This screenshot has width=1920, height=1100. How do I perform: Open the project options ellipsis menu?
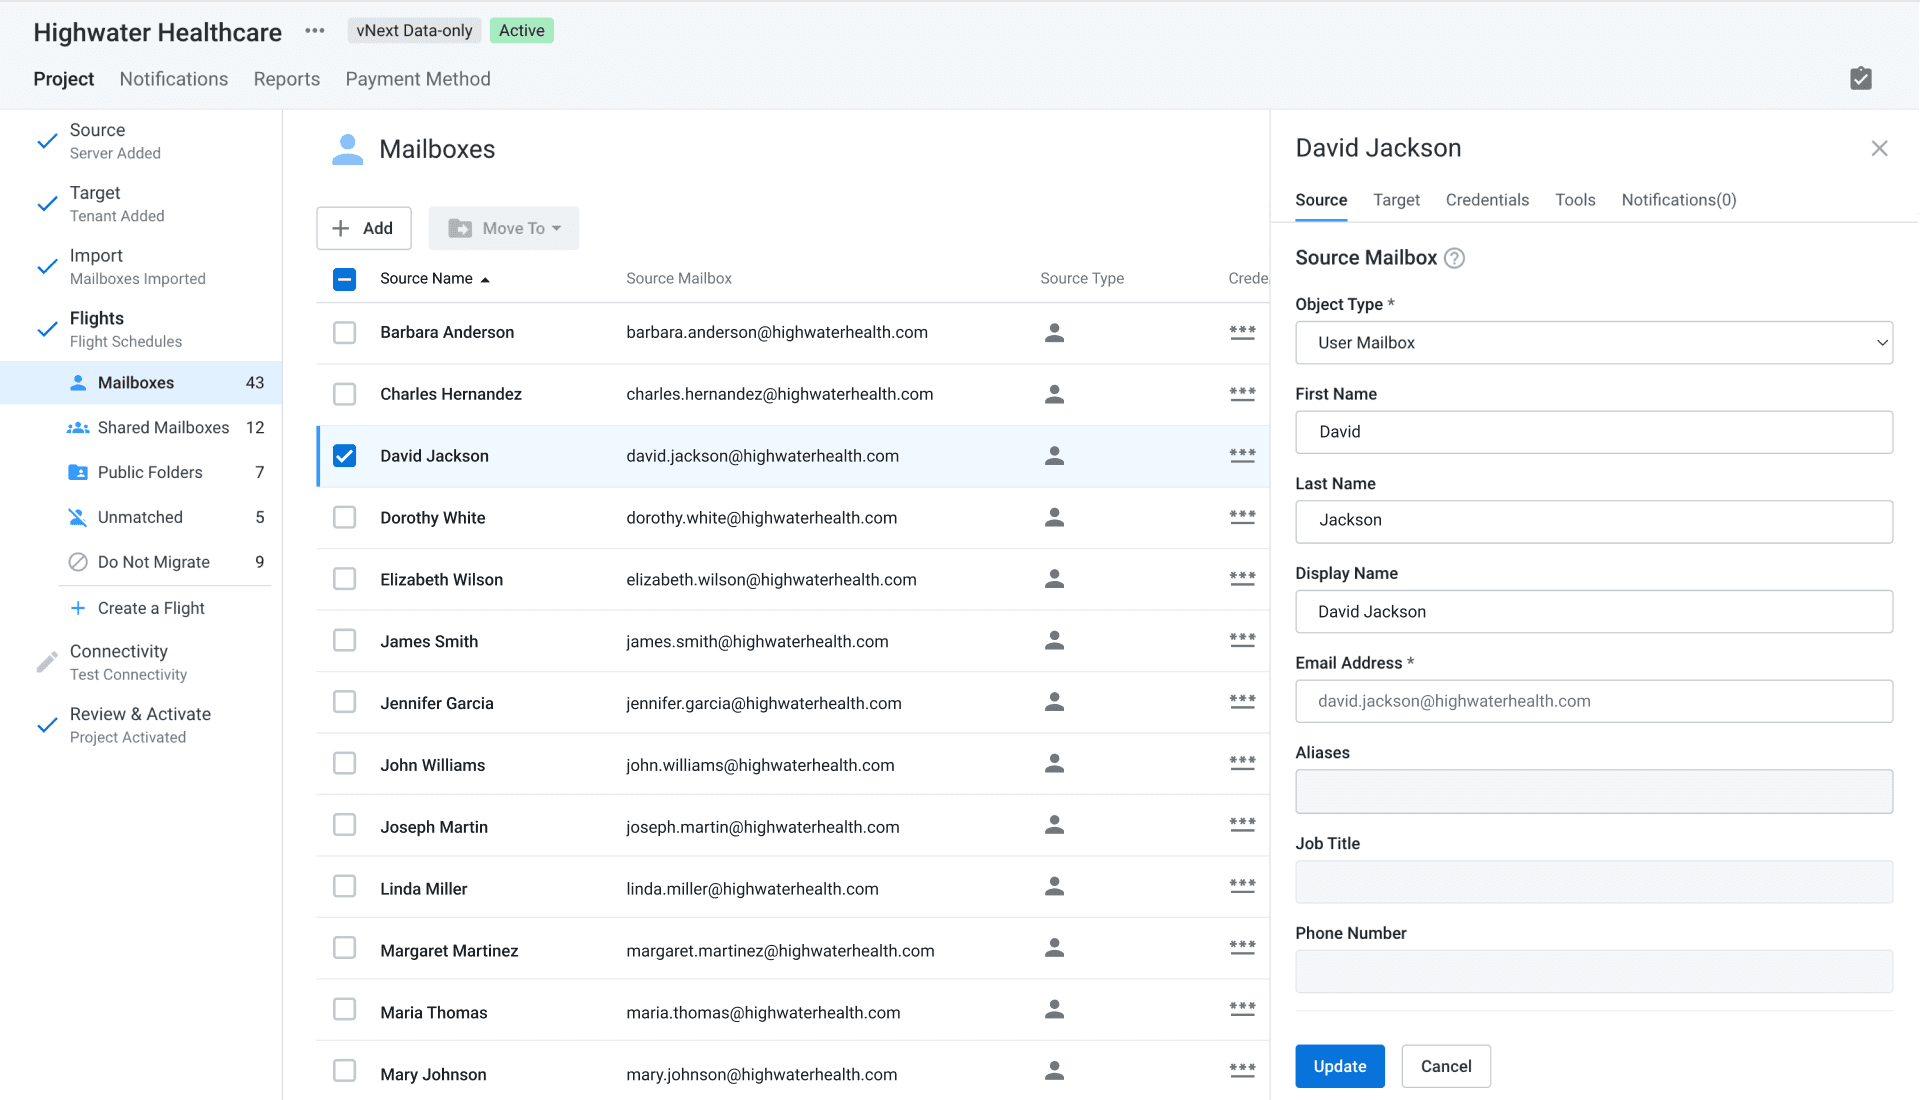click(315, 31)
